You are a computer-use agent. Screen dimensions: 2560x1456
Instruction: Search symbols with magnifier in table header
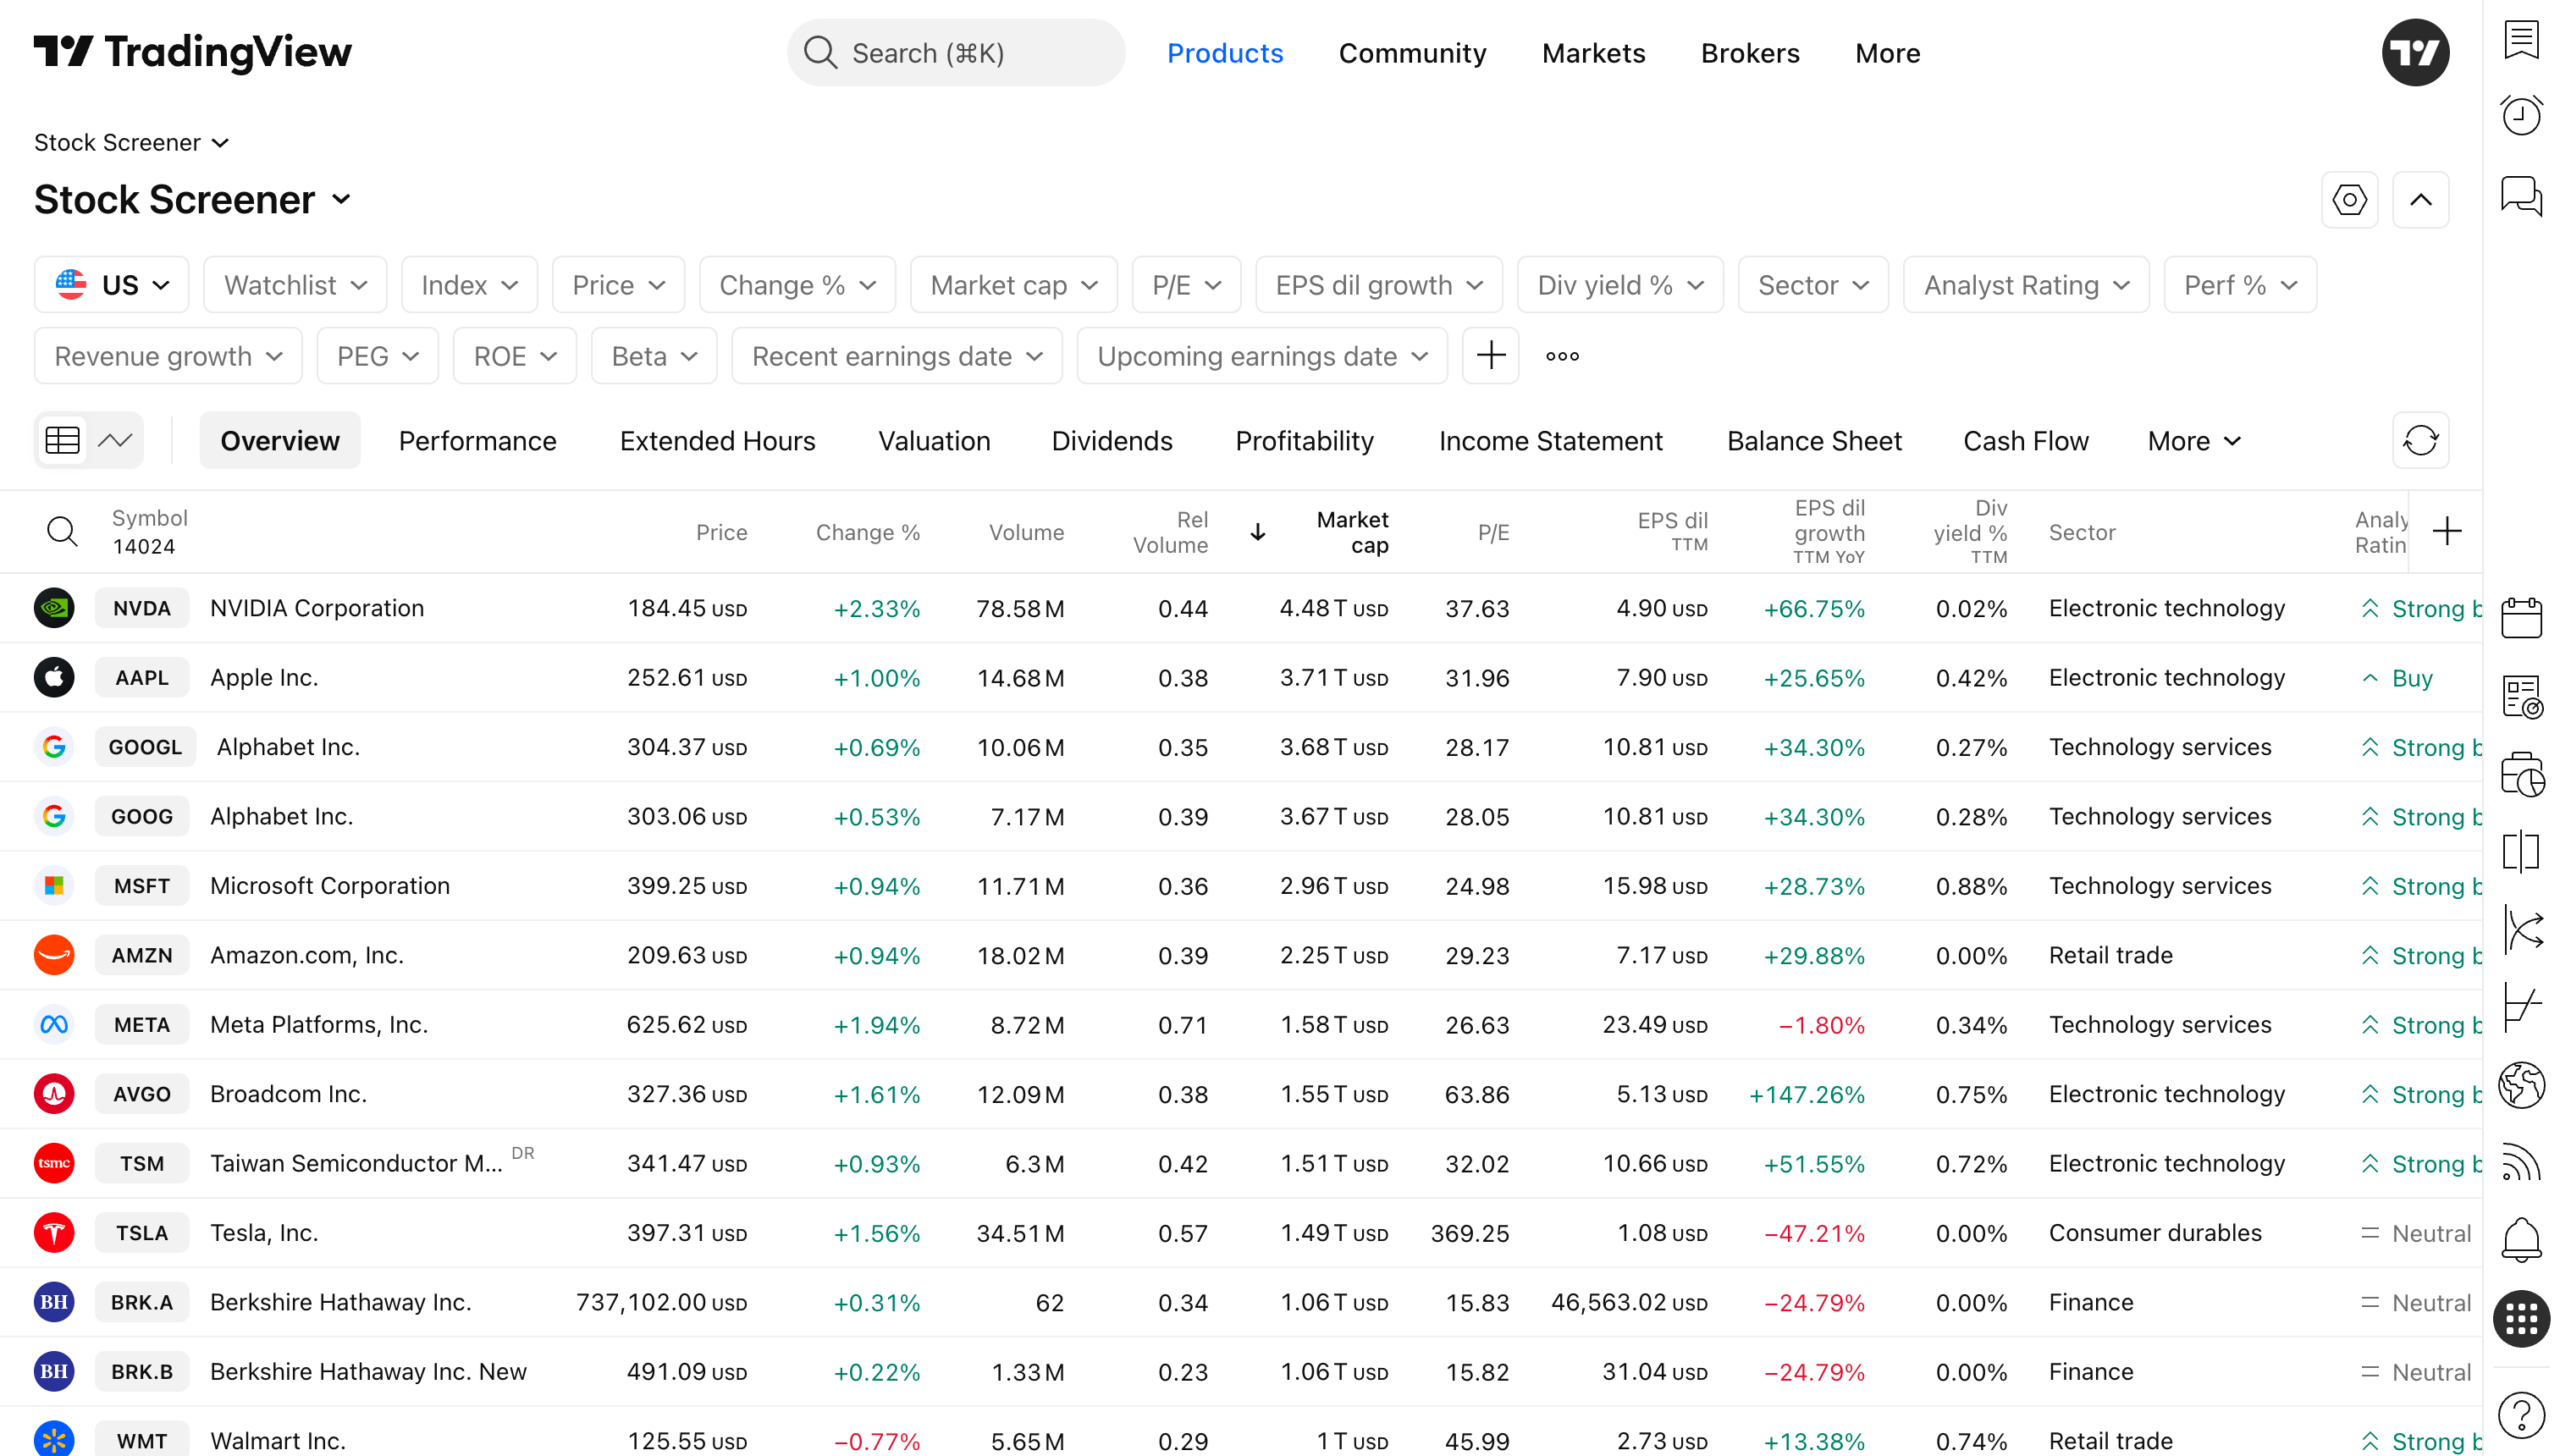tap(62, 531)
